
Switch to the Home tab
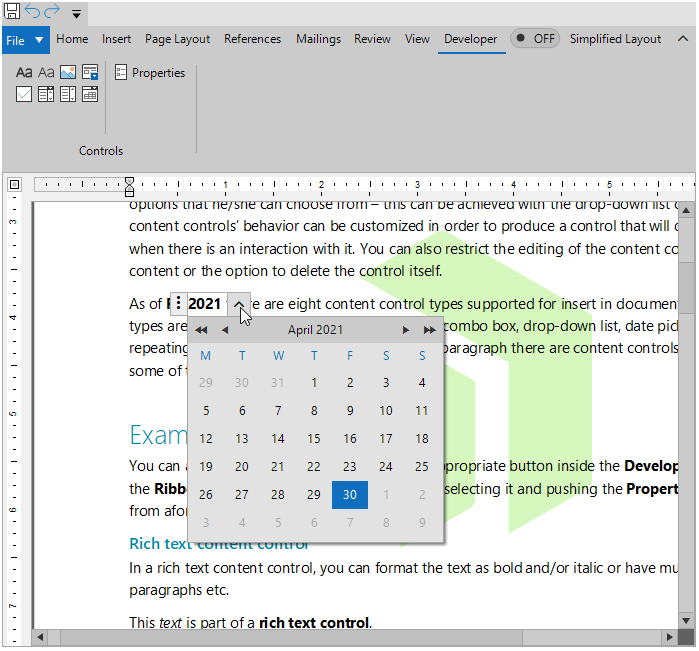pyautogui.click(x=72, y=39)
